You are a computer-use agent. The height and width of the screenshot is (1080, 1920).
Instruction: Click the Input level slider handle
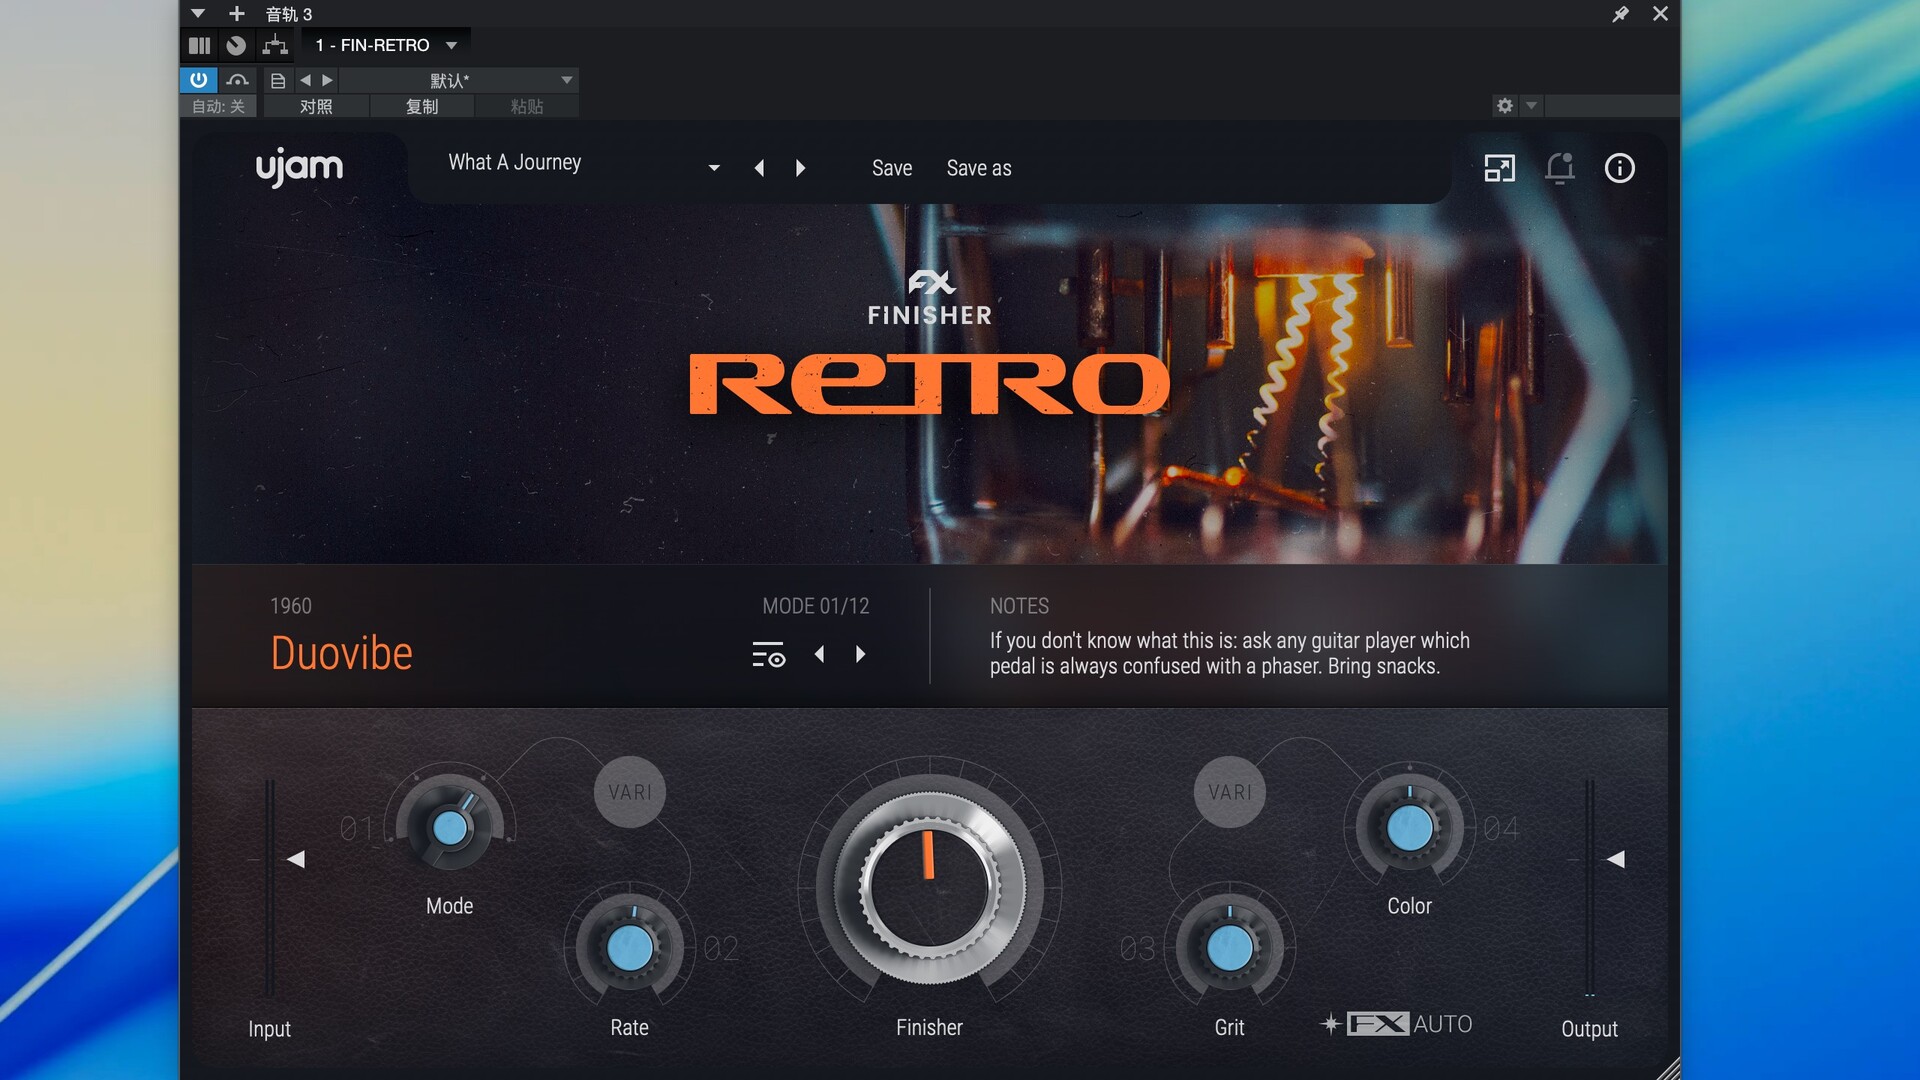coord(296,859)
